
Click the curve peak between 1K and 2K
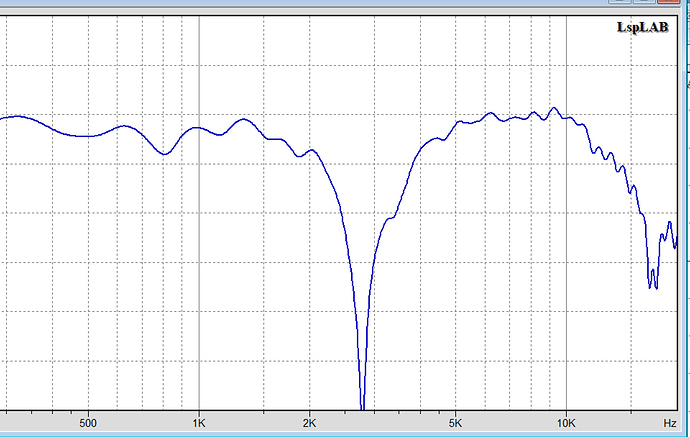243,120
